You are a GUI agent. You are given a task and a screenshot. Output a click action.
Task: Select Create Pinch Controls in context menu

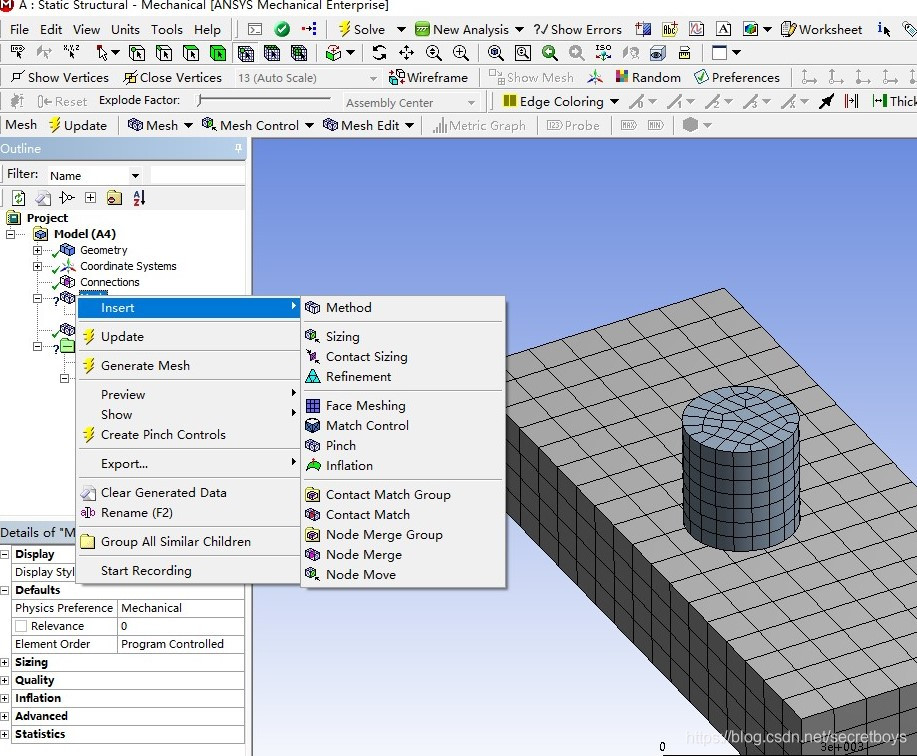coord(188,434)
